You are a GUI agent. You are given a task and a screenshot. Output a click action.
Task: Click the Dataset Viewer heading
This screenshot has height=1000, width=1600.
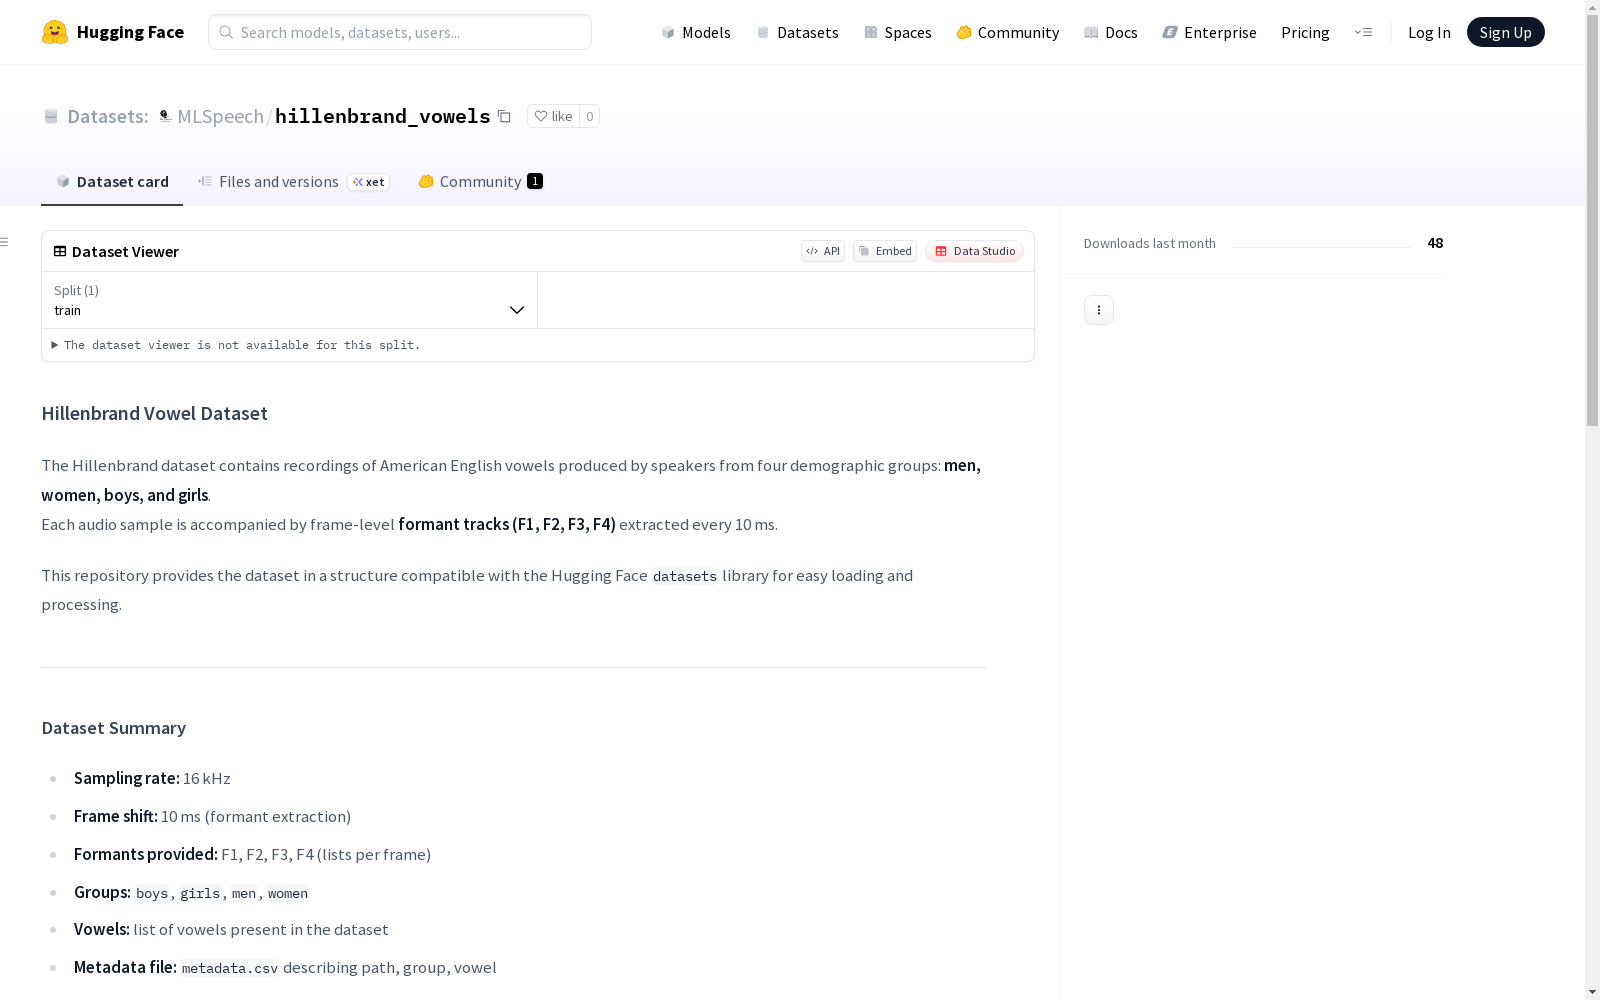tap(125, 251)
